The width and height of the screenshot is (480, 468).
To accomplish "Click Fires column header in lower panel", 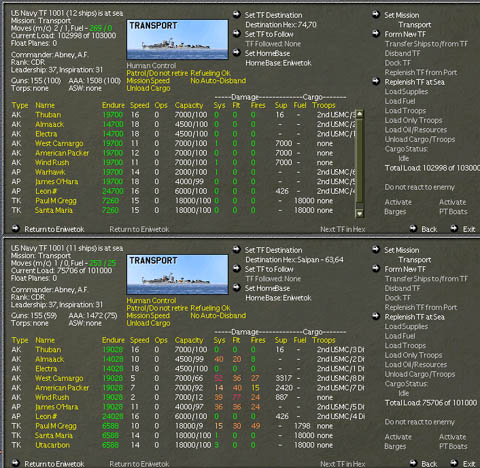I will tap(258, 340).
